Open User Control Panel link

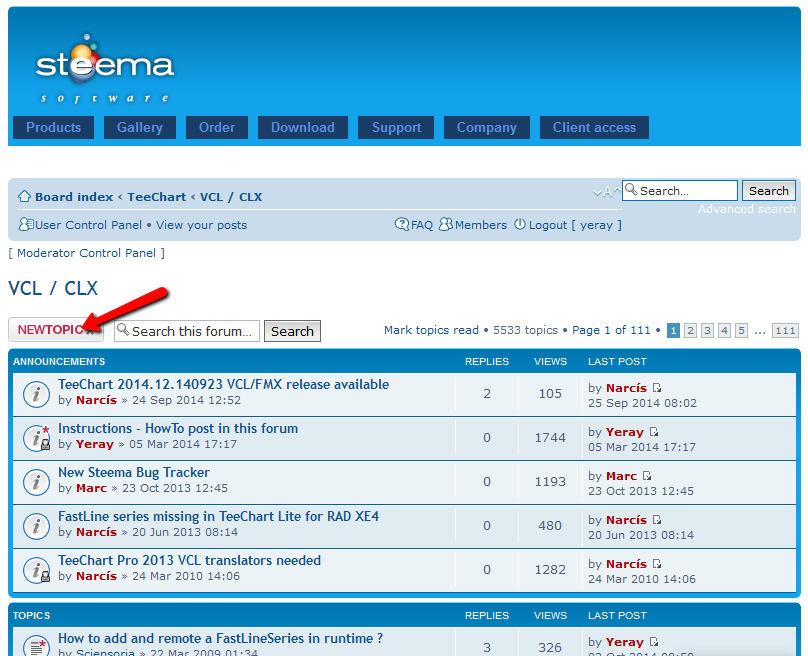click(x=88, y=225)
